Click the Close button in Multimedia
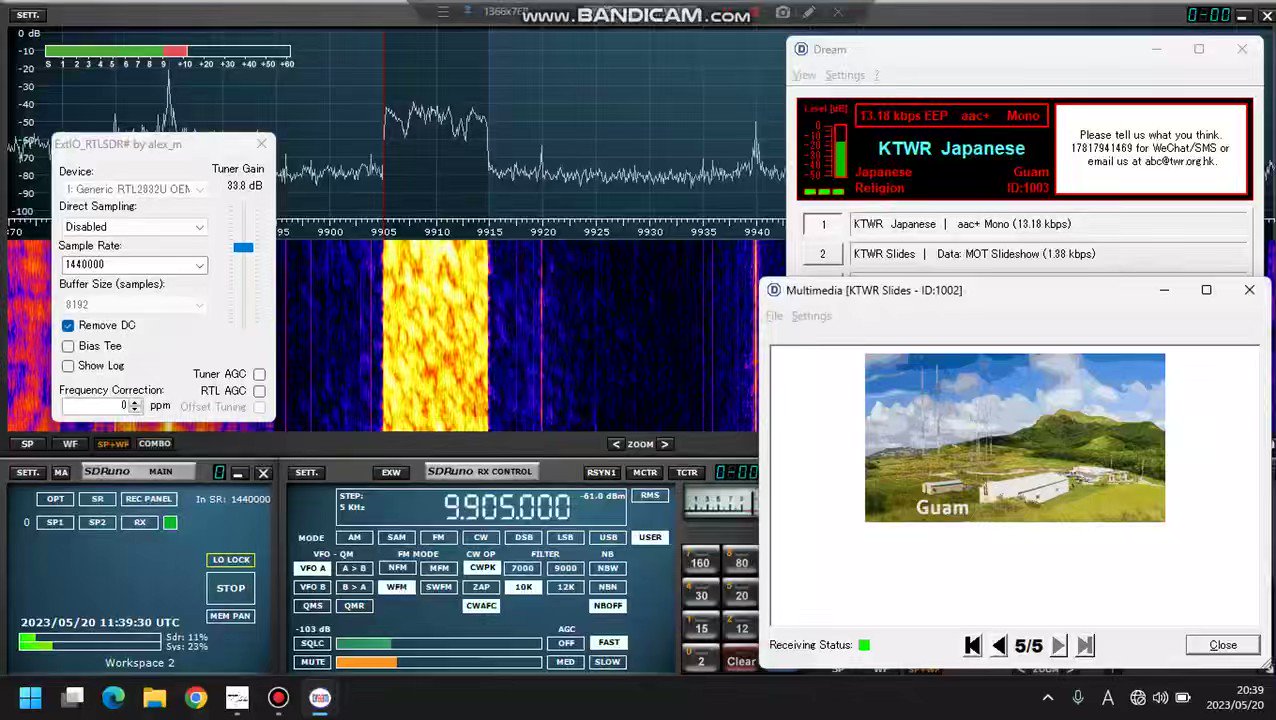 (1223, 645)
